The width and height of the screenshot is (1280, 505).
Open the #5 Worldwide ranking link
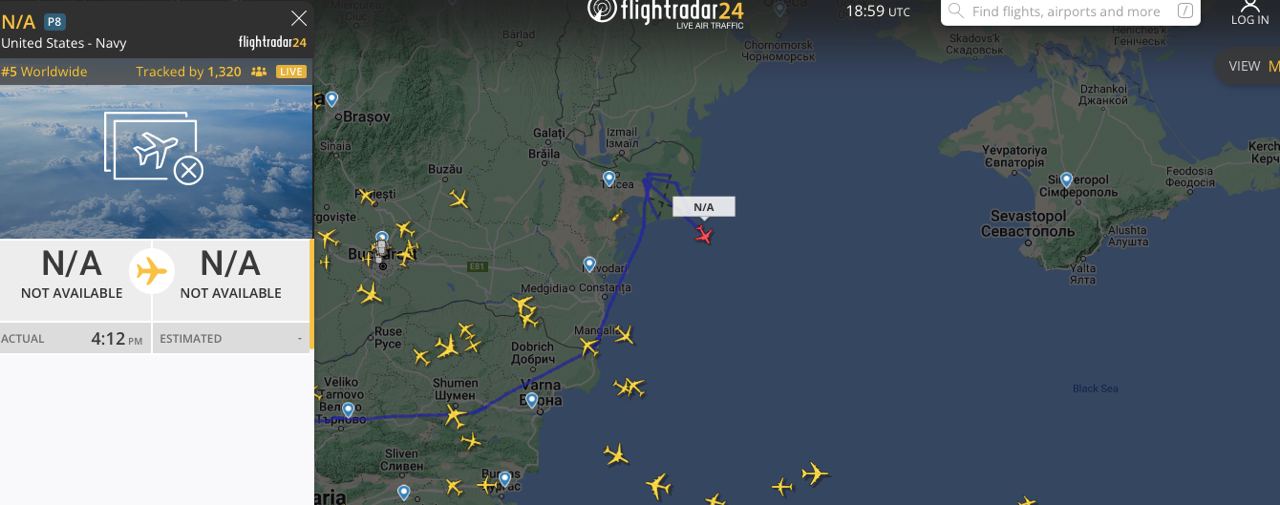click(44, 72)
